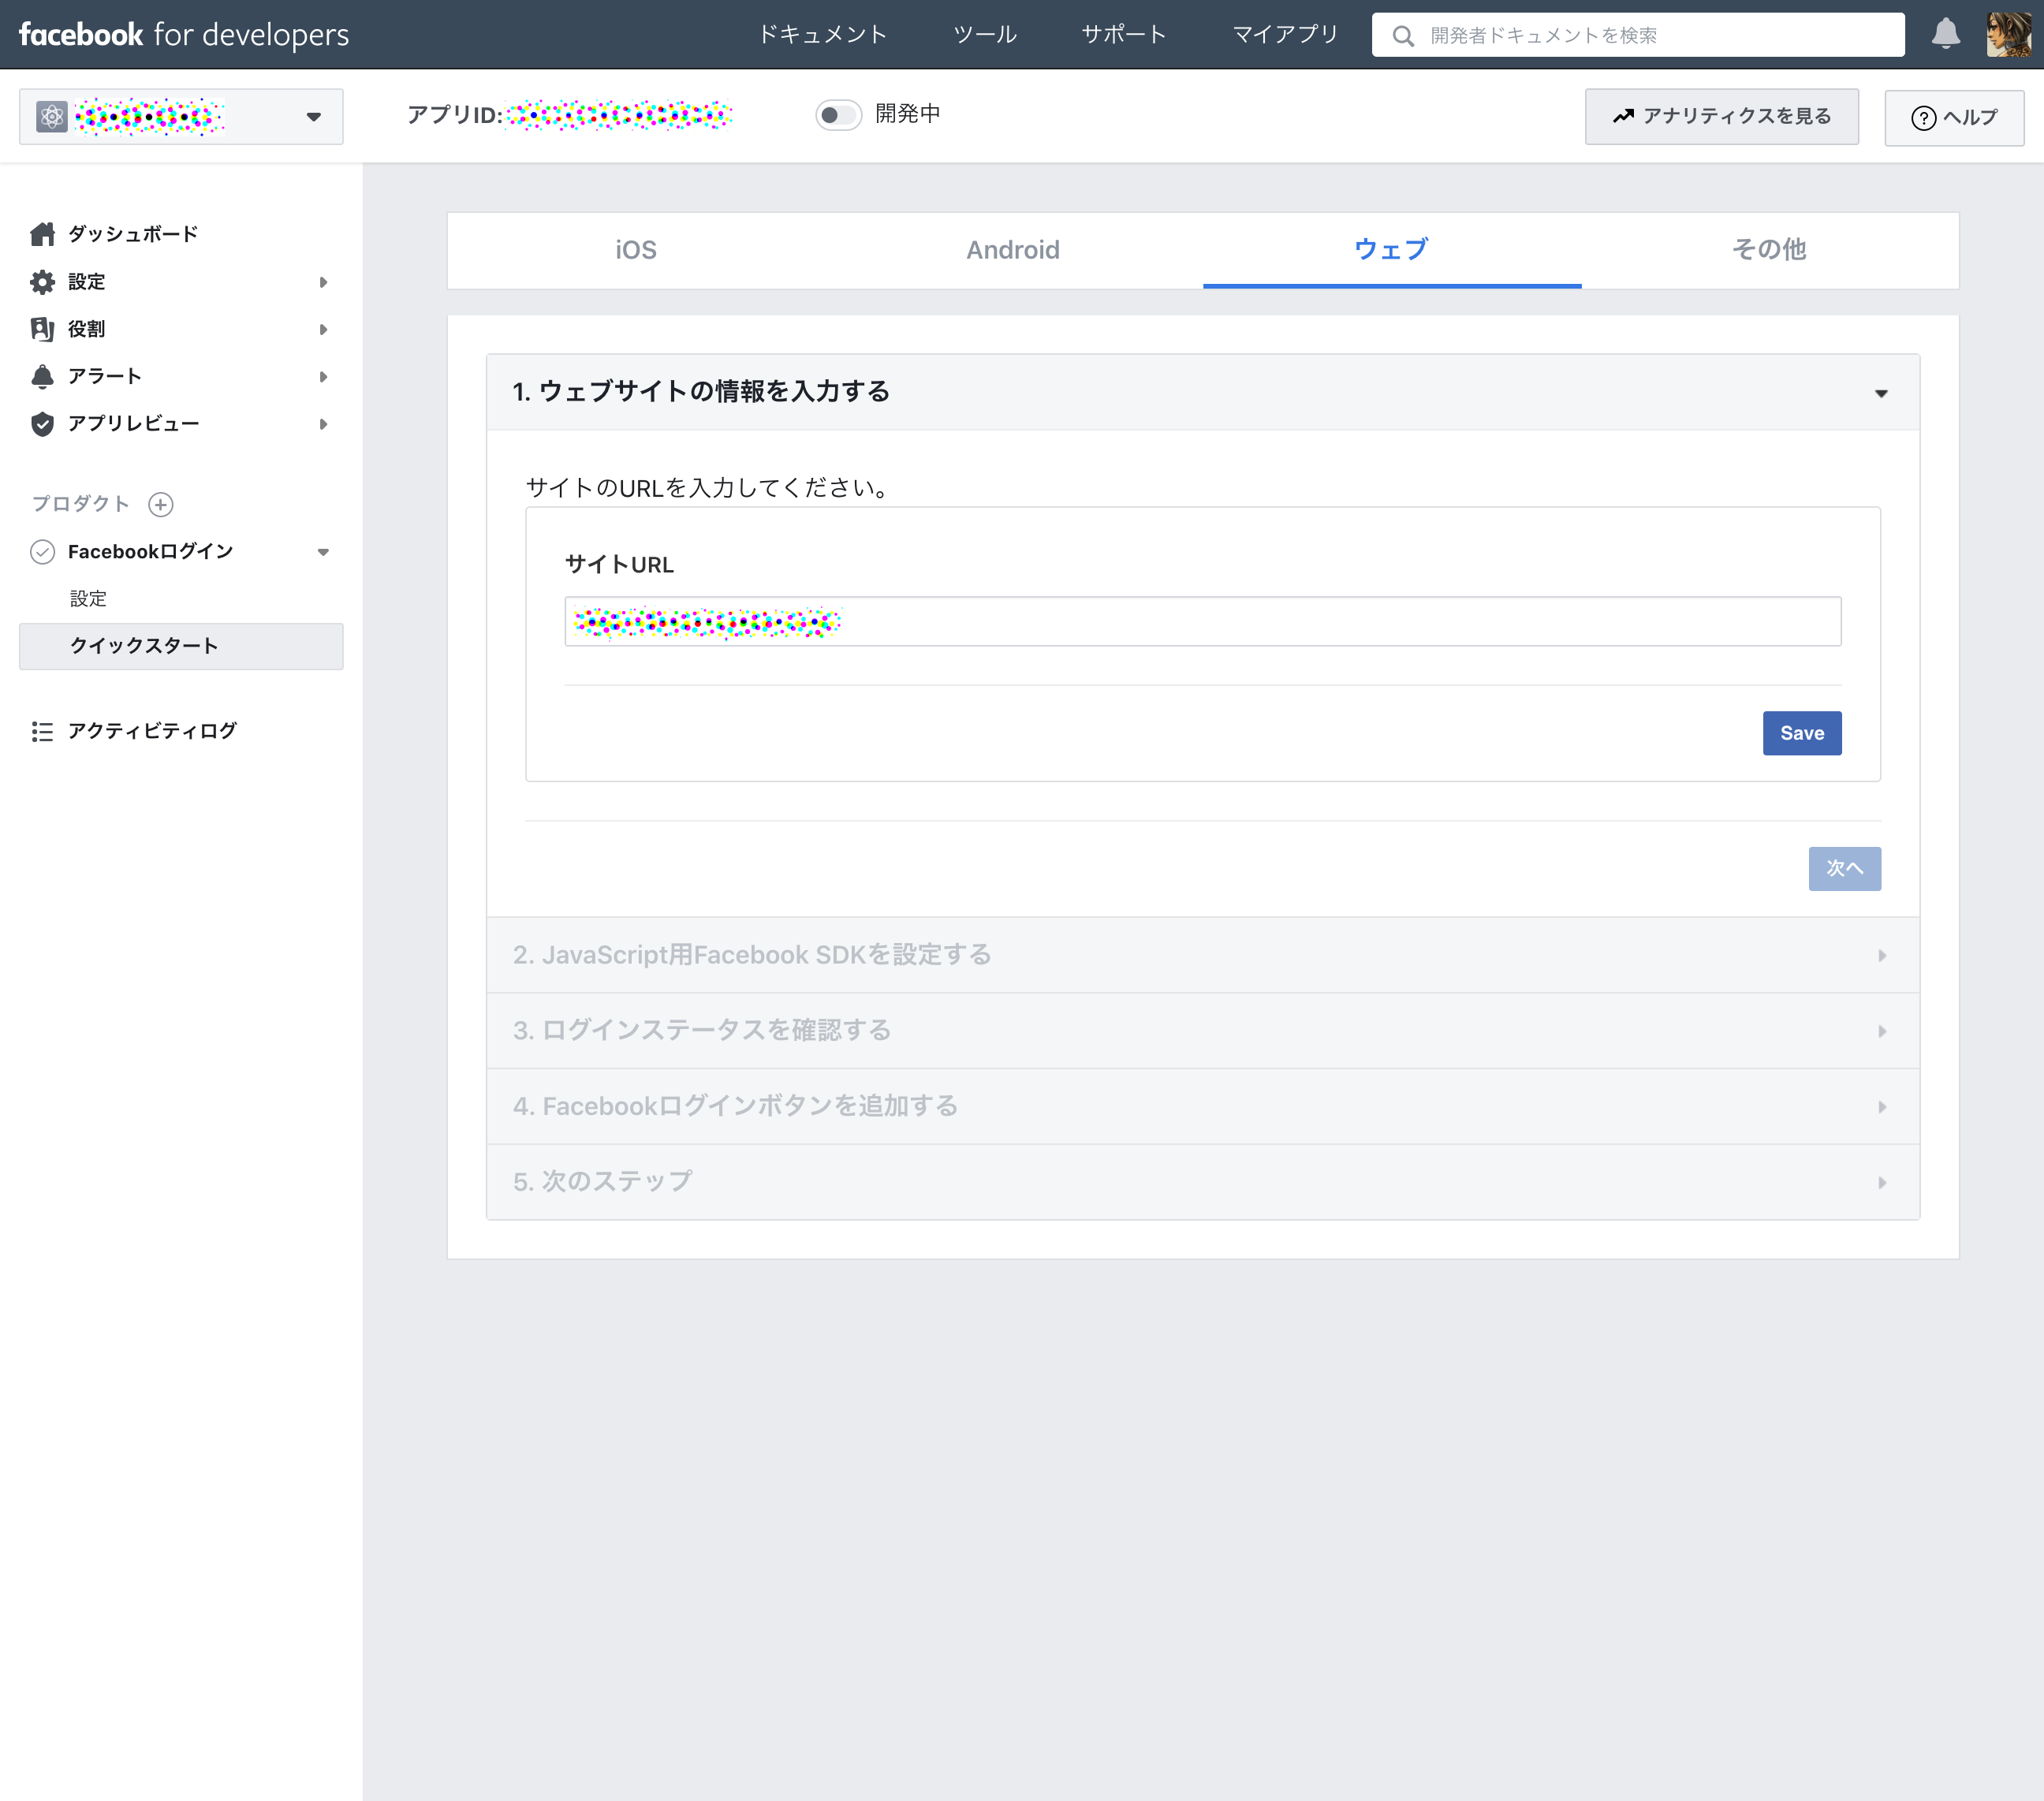Click the 設定 gear icon in sidebar

(x=42, y=282)
